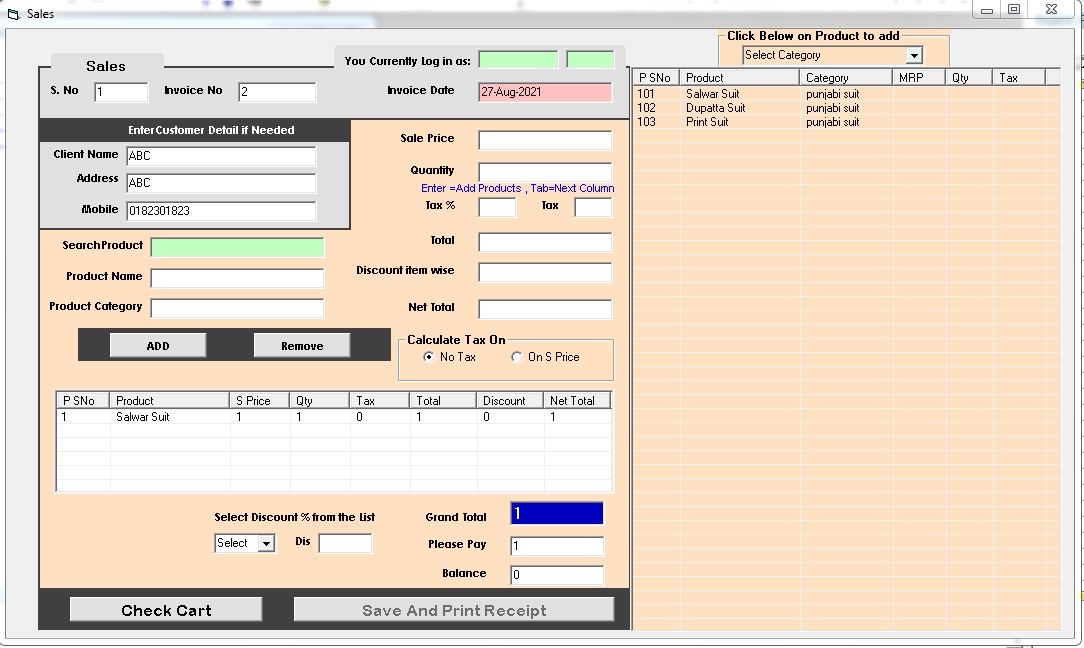This screenshot has width=1084, height=648.
Task: Click the pink Invoice Date field
Action: pyautogui.click(x=544, y=92)
